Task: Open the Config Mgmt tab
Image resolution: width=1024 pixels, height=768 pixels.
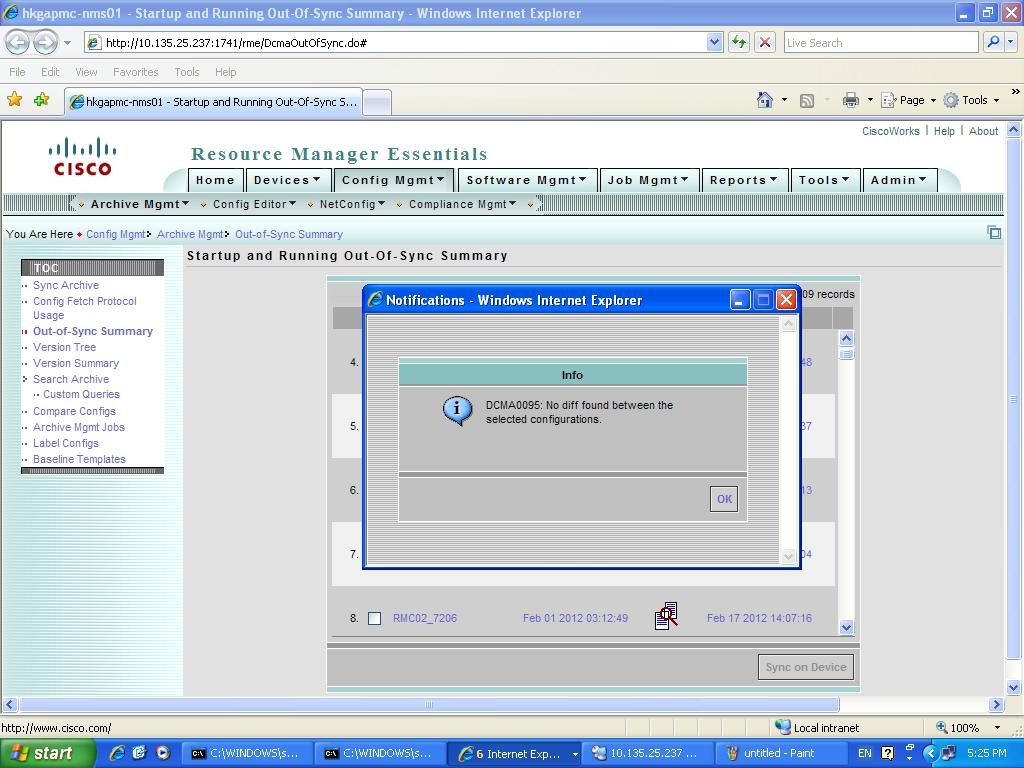Action: (393, 180)
